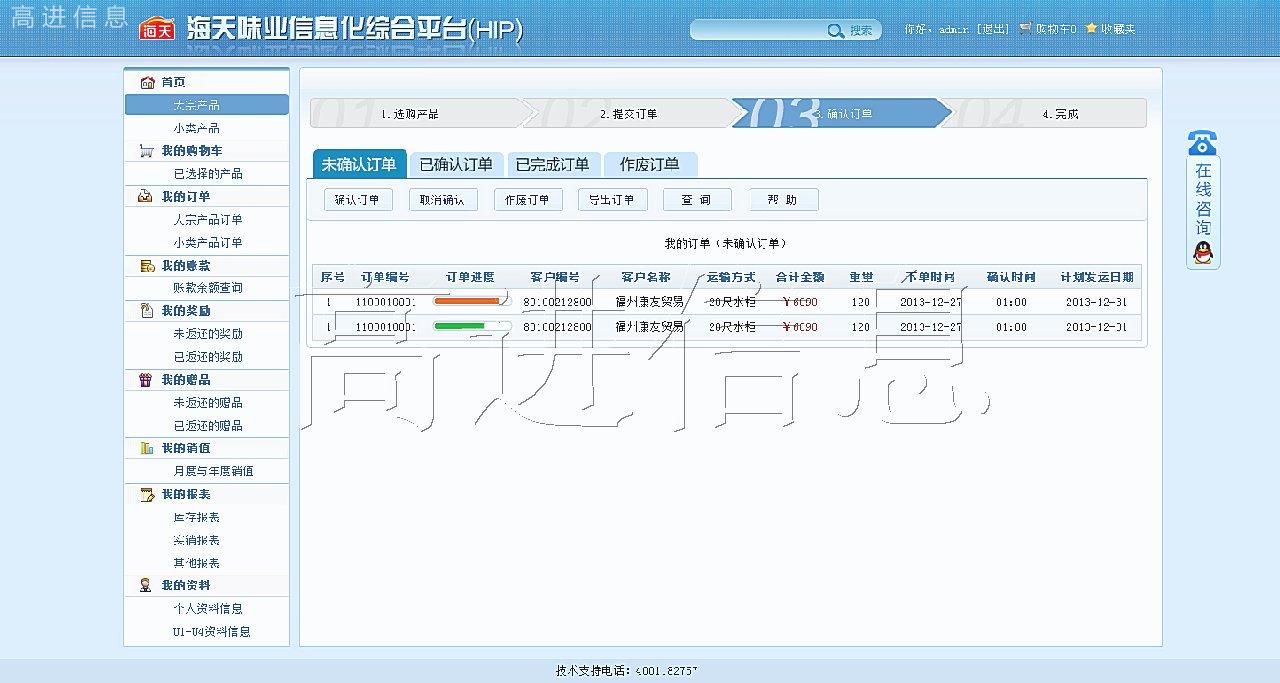Image resolution: width=1280 pixels, height=683 pixels.
Task: Click the 首页 home icon in sidebar
Action: pyautogui.click(x=147, y=82)
